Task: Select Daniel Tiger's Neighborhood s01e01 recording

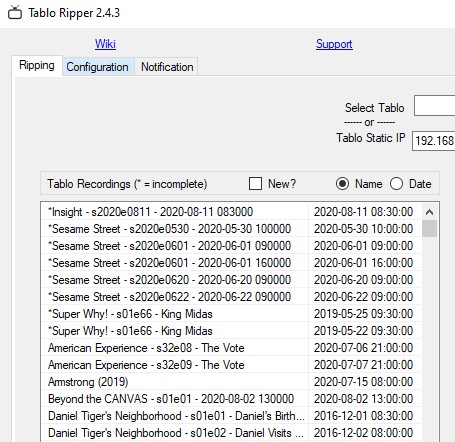Action: (x=231, y=416)
